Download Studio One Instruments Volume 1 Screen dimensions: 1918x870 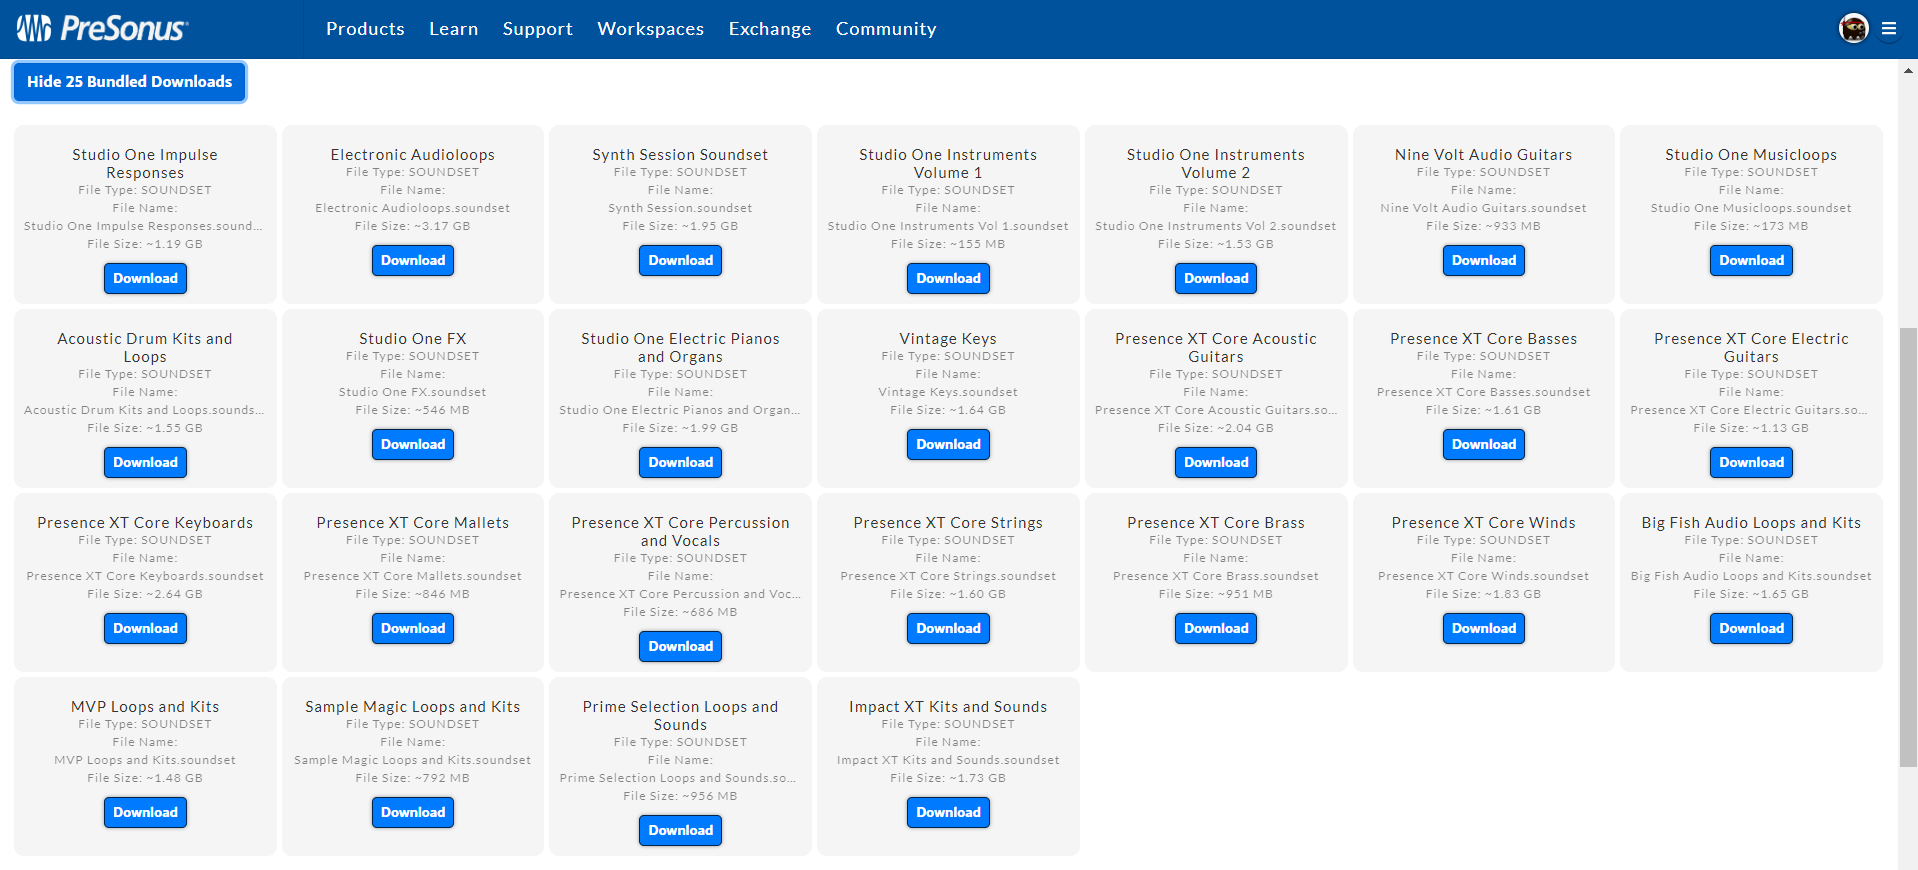948,278
